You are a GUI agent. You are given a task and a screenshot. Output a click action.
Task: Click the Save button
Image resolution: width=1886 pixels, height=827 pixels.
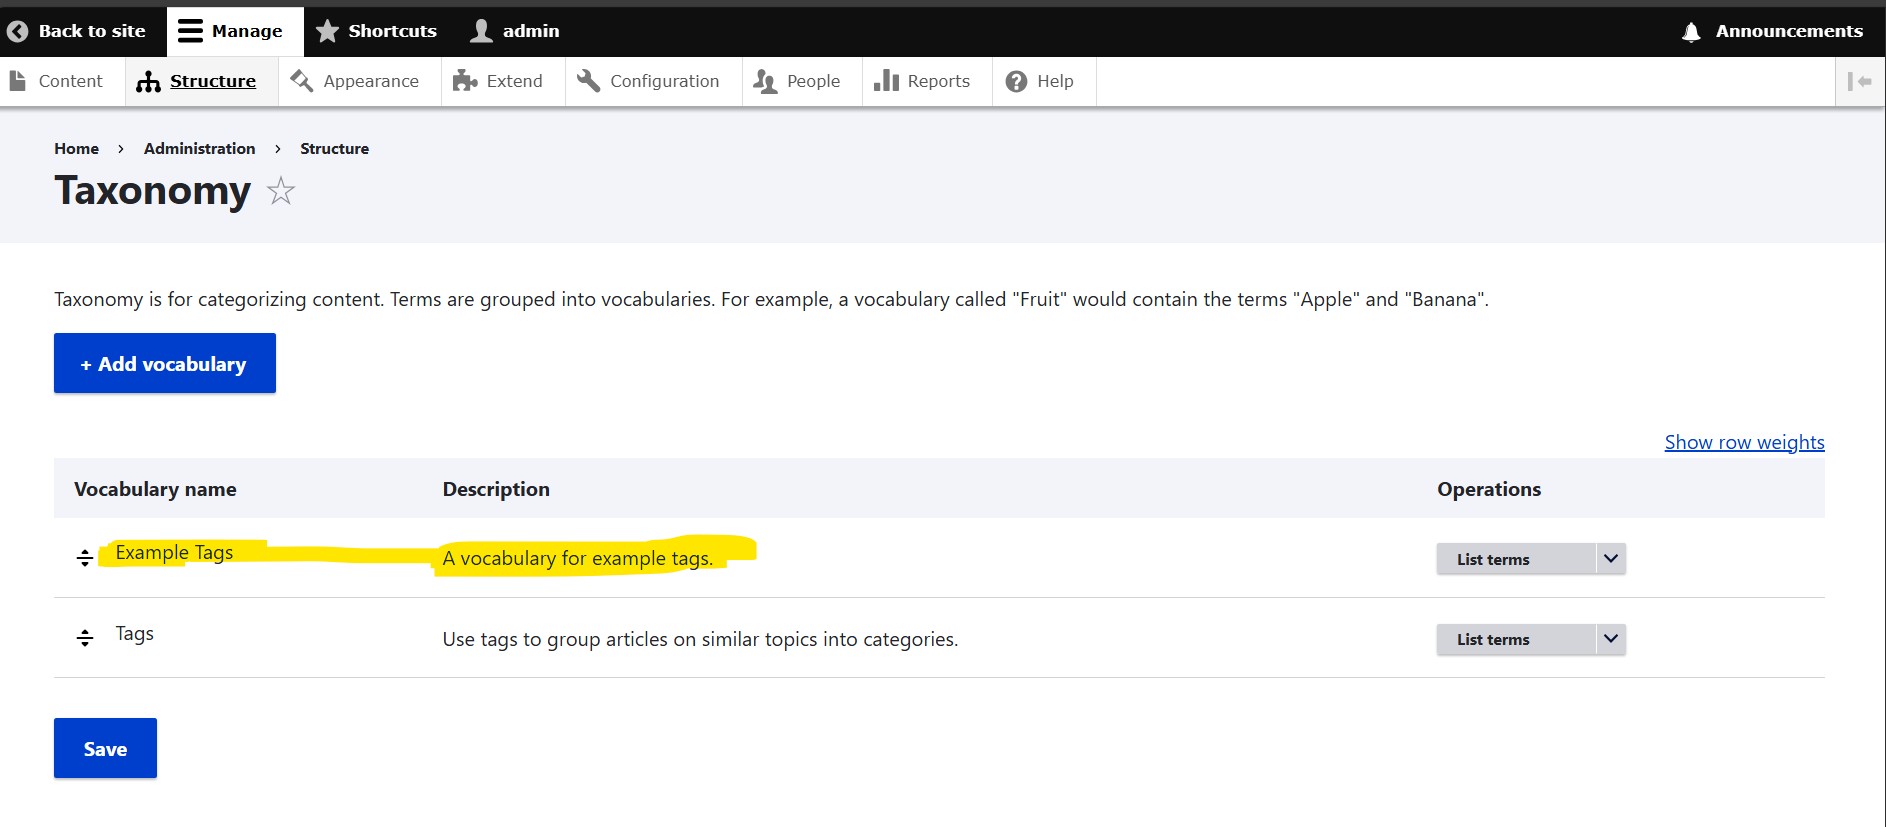pos(105,748)
